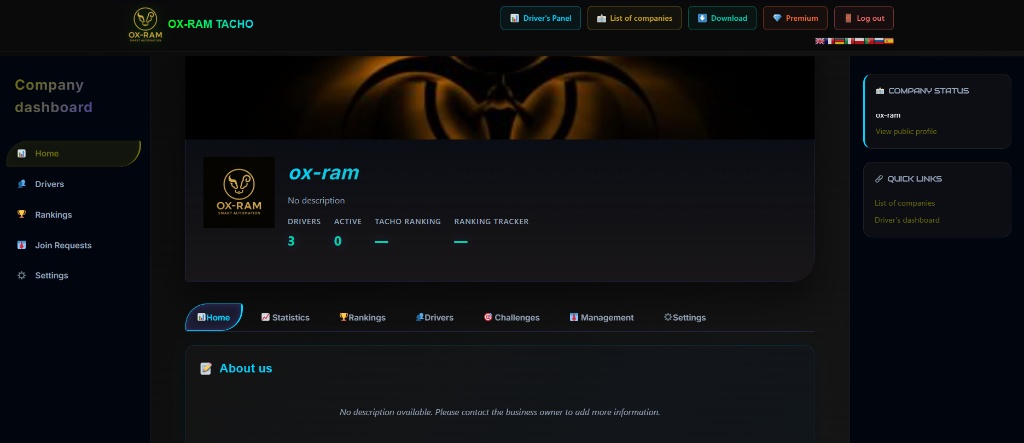Click the About us heading

[246, 369]
